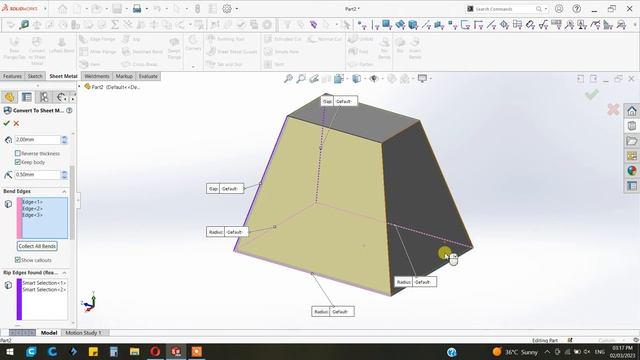
Task: Expand the manager tabs overflow arrow
Action: [x=73, y=98]
